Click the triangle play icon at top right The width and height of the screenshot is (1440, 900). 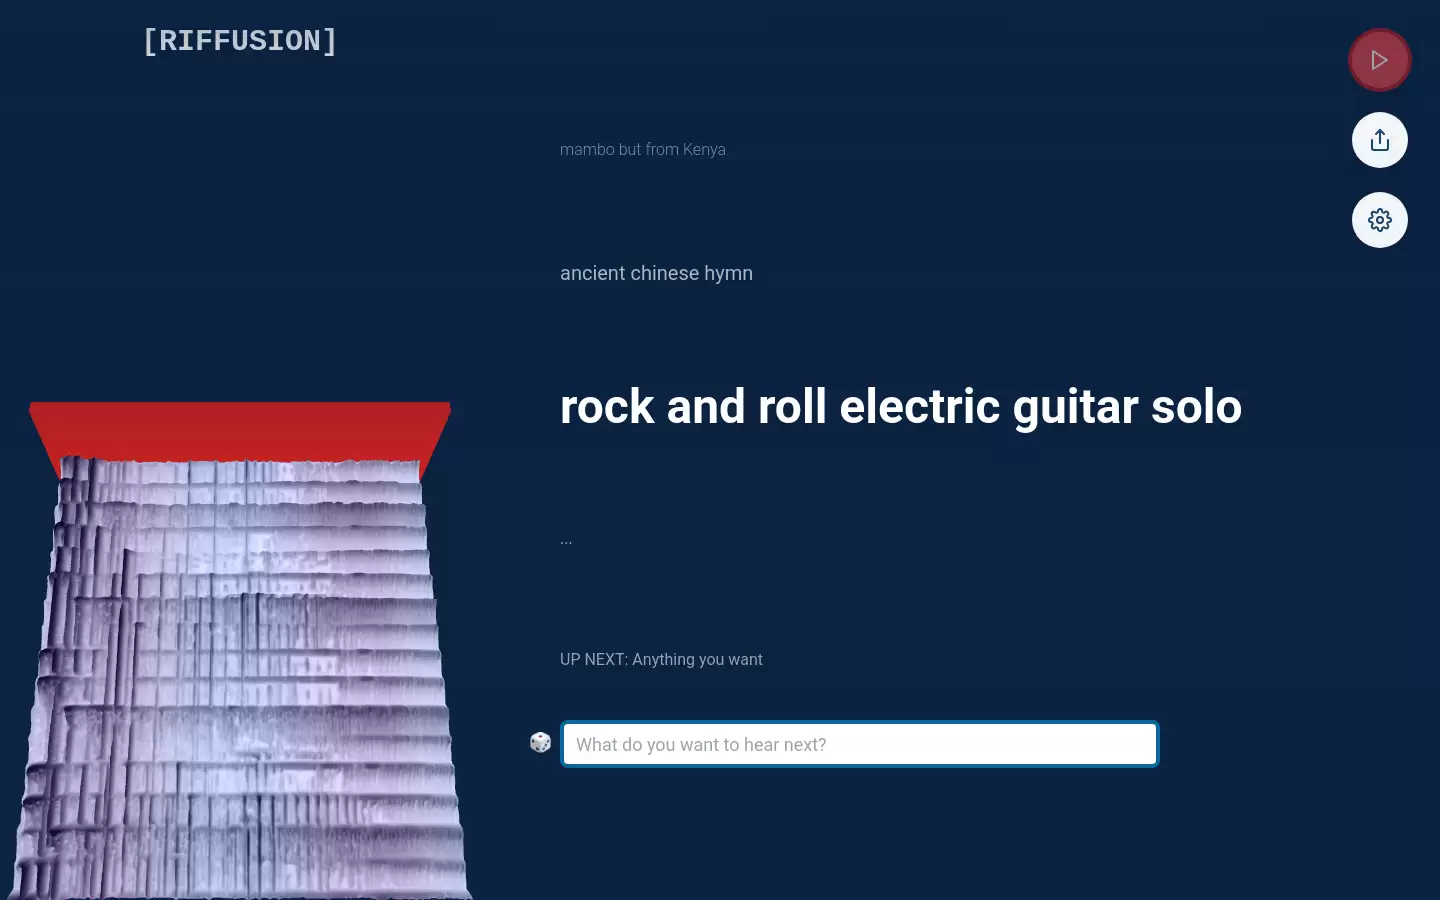pos(1380,60)
